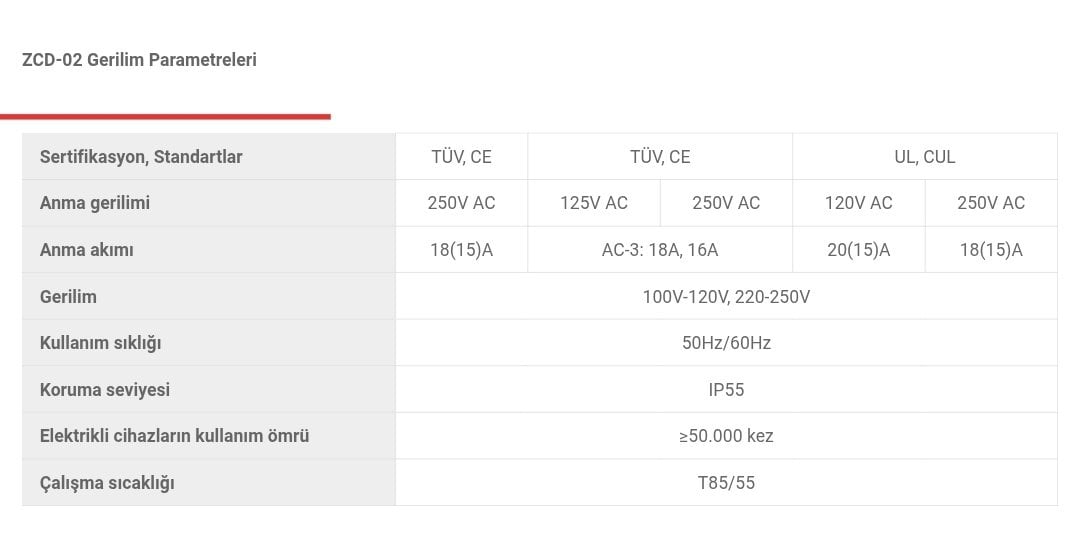Viewport: 1080px width, 547px height.
Task: Select the 50Hz/60Hz frequency value
Action: click(x=726, y=343)
